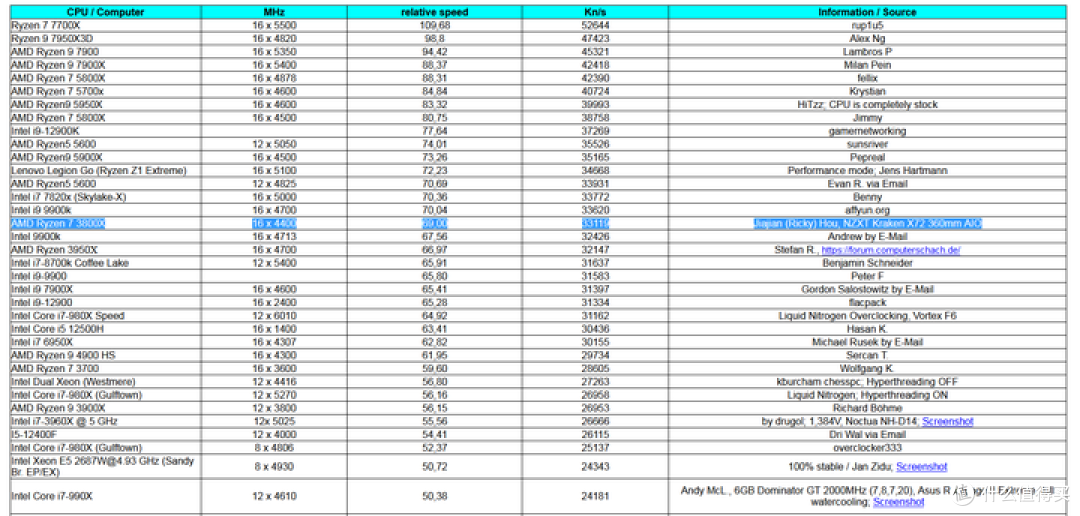
Task: Select the Intel Dual Xeon (Westmere) cell
Action: point(105,382)
